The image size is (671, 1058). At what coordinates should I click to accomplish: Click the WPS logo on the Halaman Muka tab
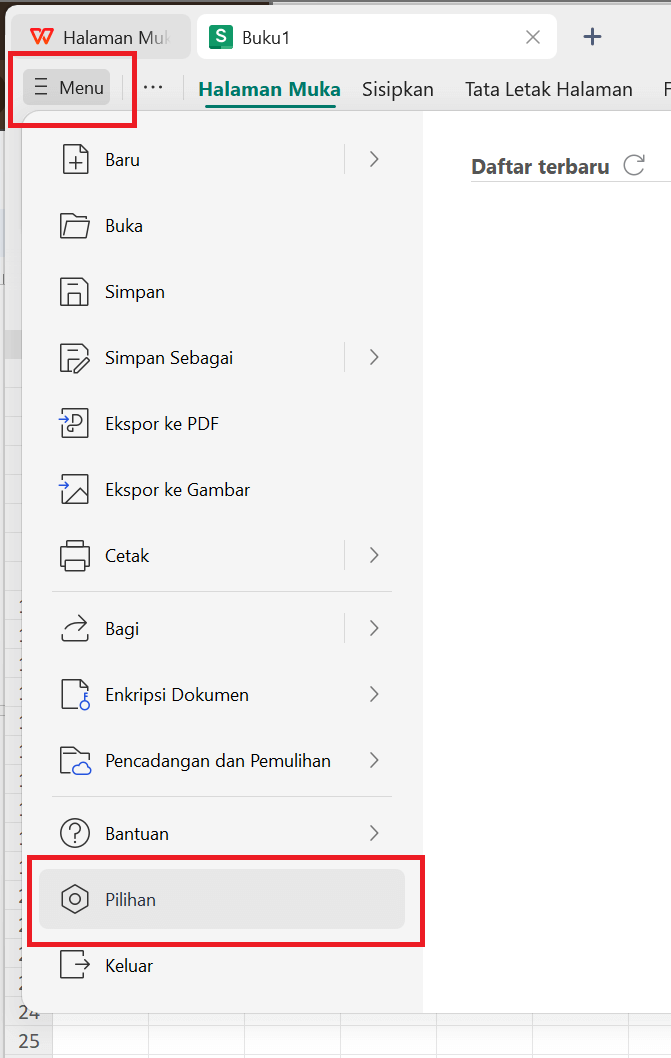pos(40,36)
